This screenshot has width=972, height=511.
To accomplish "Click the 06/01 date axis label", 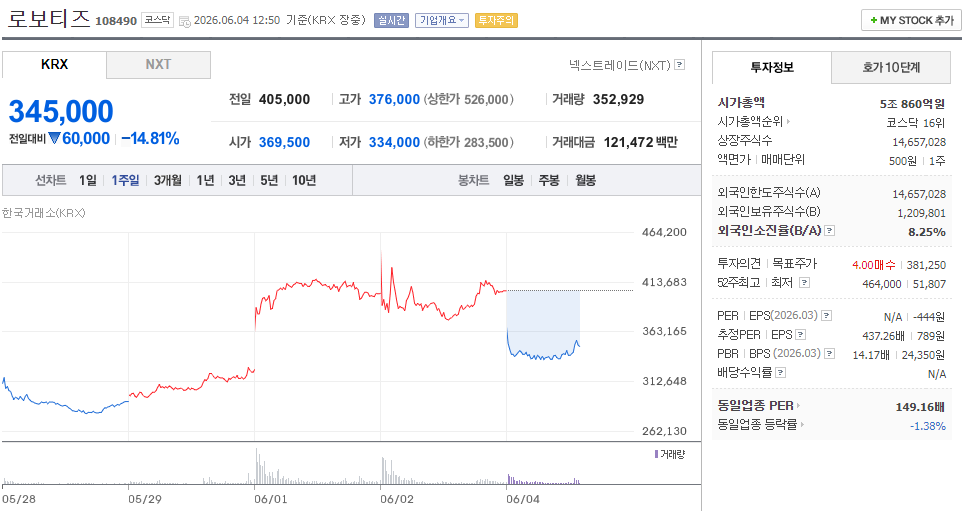I will click(271, 499).
